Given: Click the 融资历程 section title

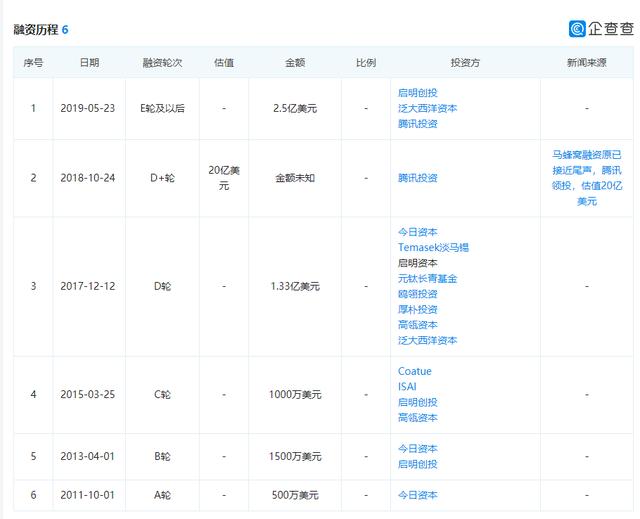Looking at the screenshot, I should click(x=36, y=30).
